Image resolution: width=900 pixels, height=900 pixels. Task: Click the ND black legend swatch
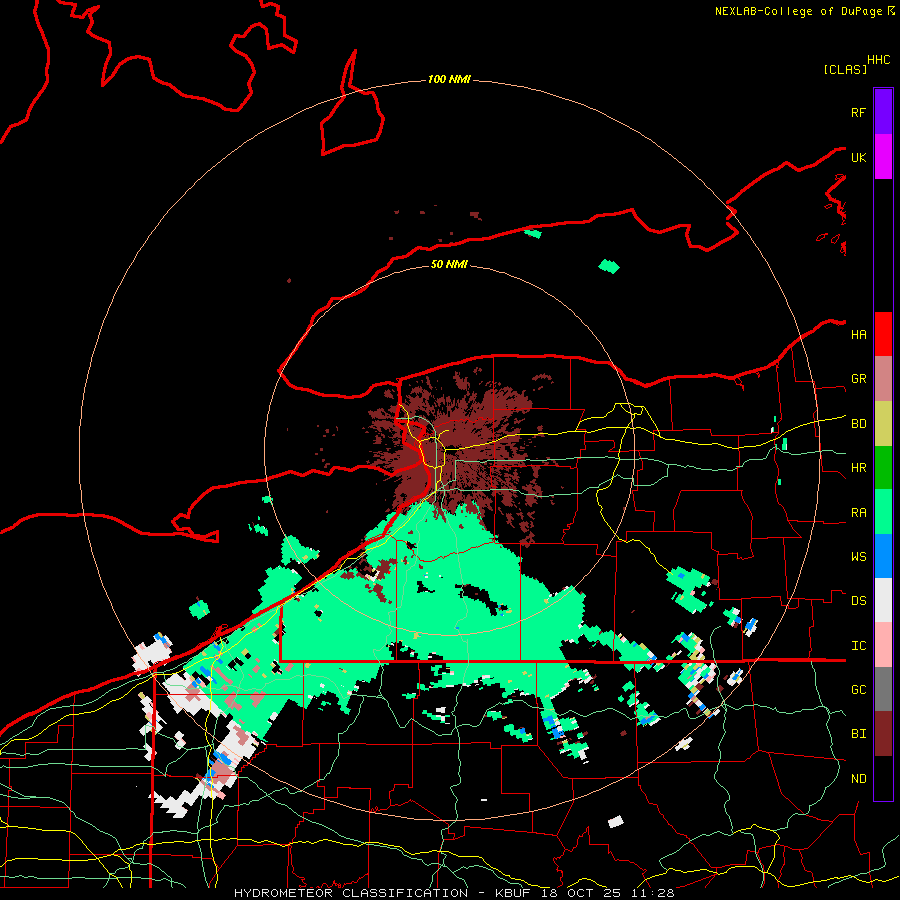click(x=883, y=778)
